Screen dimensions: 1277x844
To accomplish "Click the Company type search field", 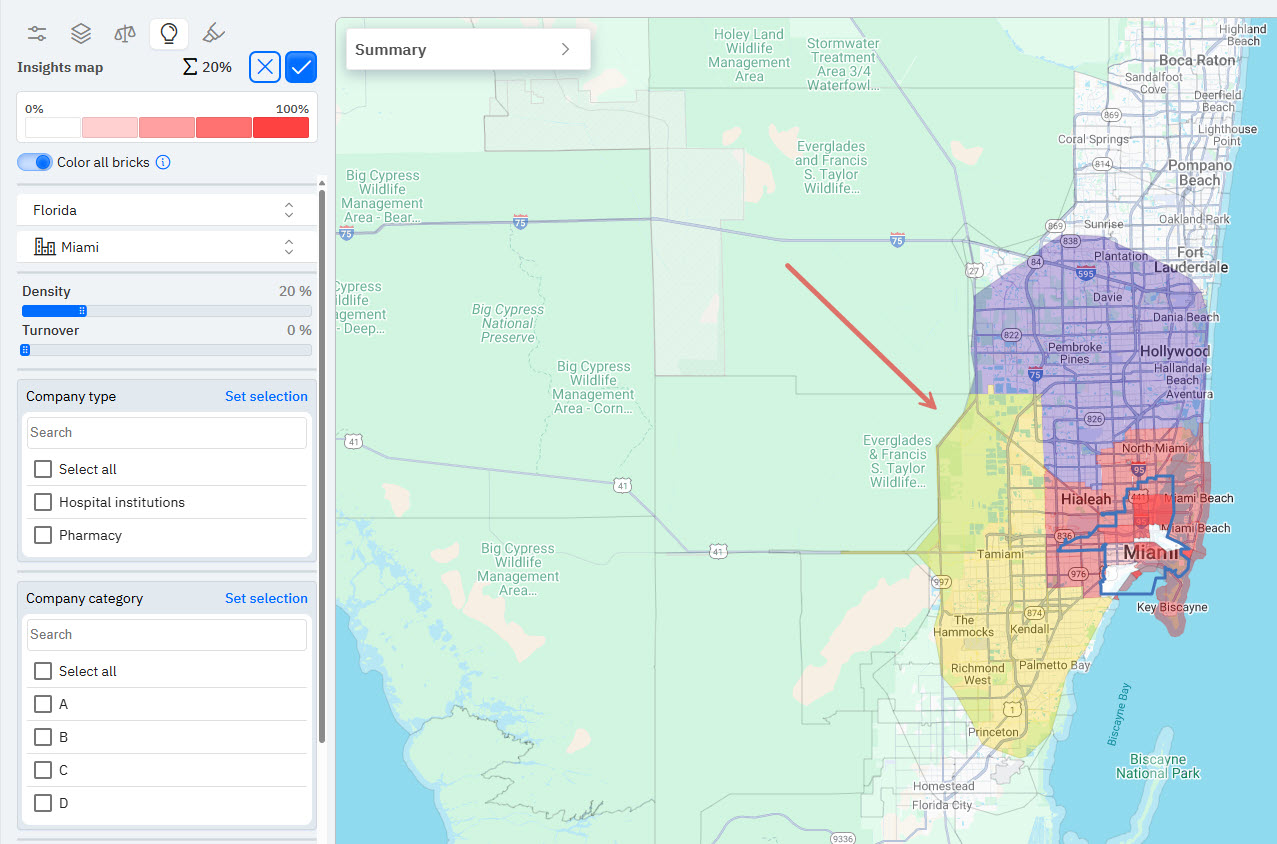I will (x=166, y=433).
